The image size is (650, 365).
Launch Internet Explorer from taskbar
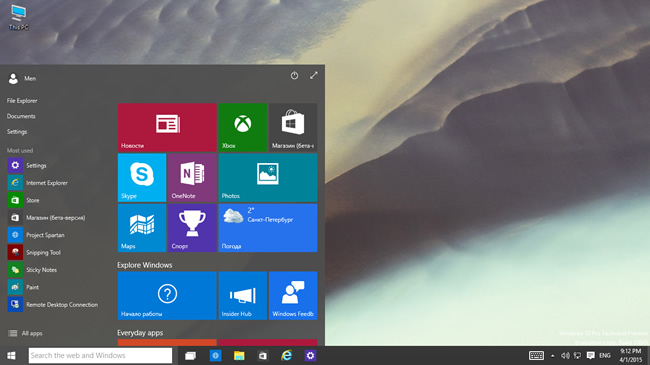tap(286, 356)
